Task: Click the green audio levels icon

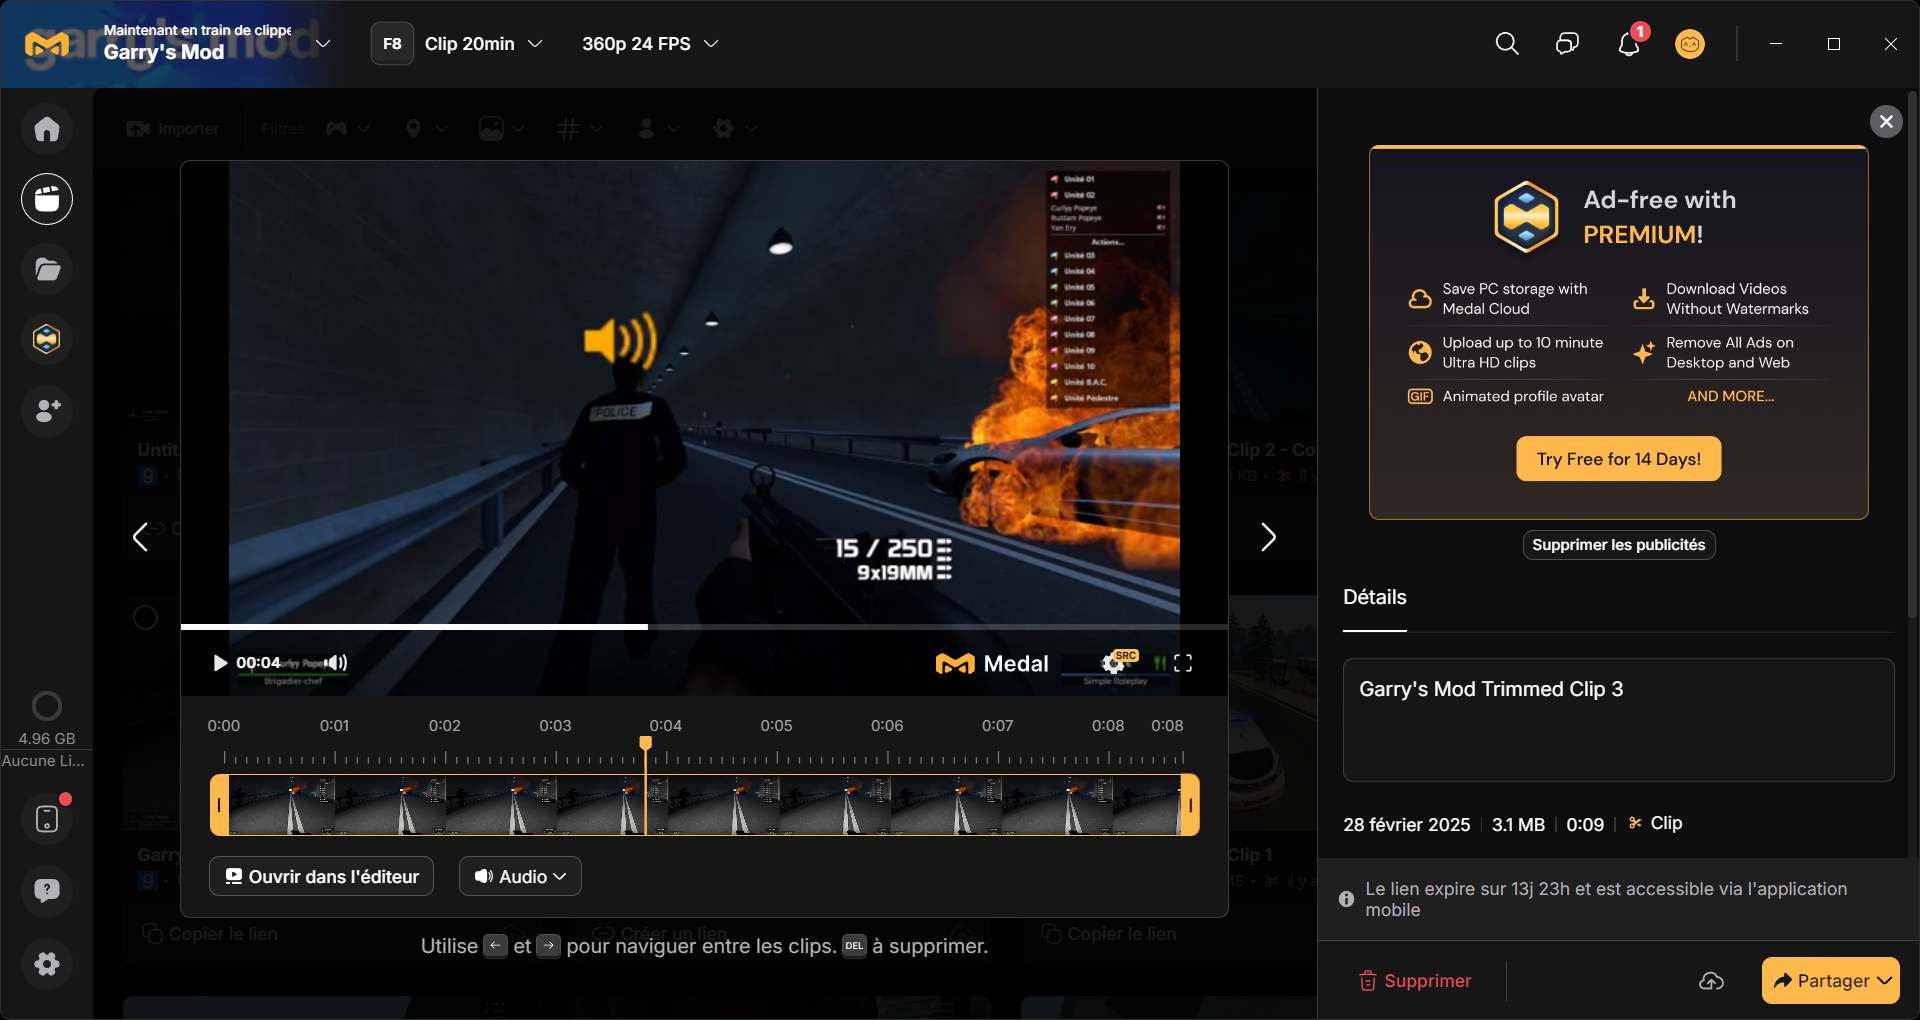Action: coord(1159,663)
